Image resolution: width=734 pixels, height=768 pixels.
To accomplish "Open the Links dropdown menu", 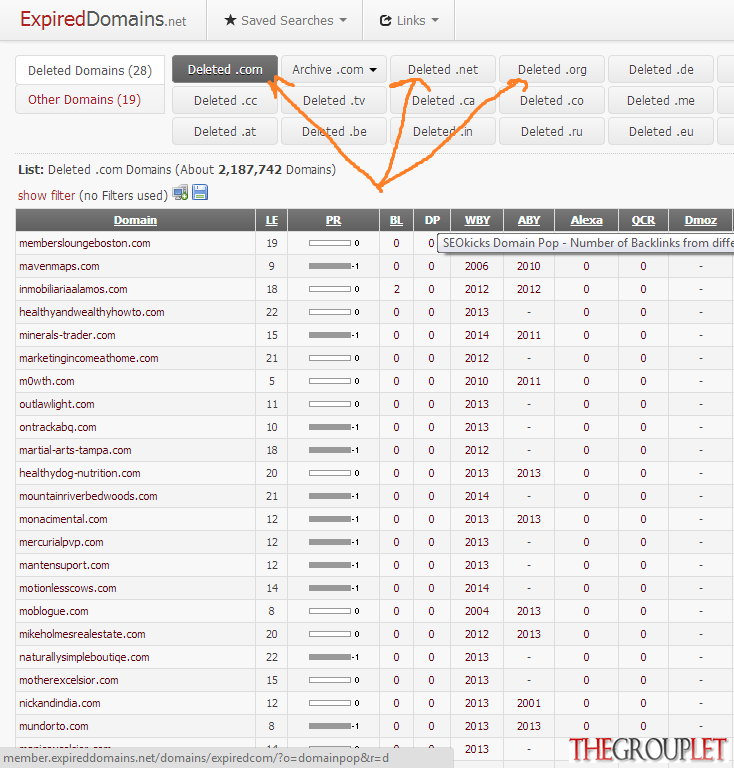I will pos(409,21).
